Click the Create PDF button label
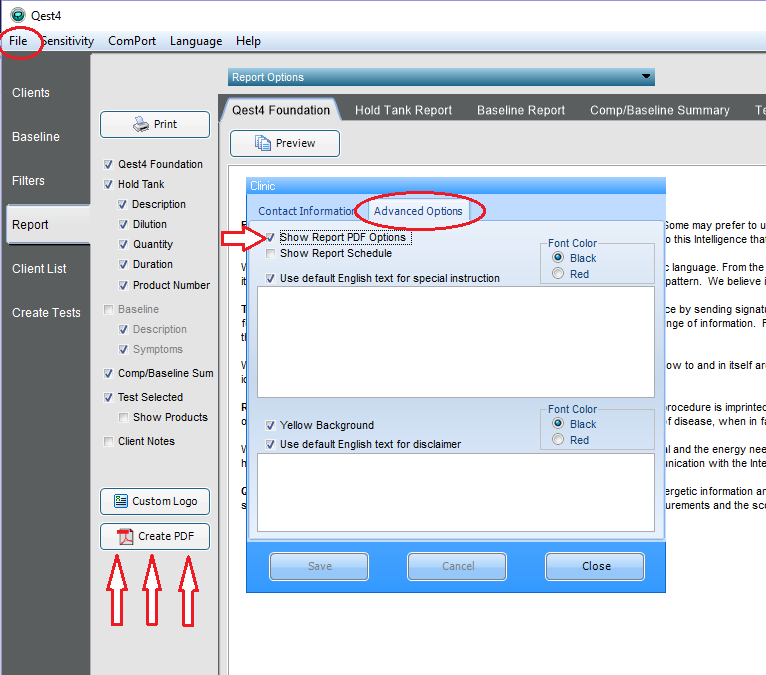 166,536
